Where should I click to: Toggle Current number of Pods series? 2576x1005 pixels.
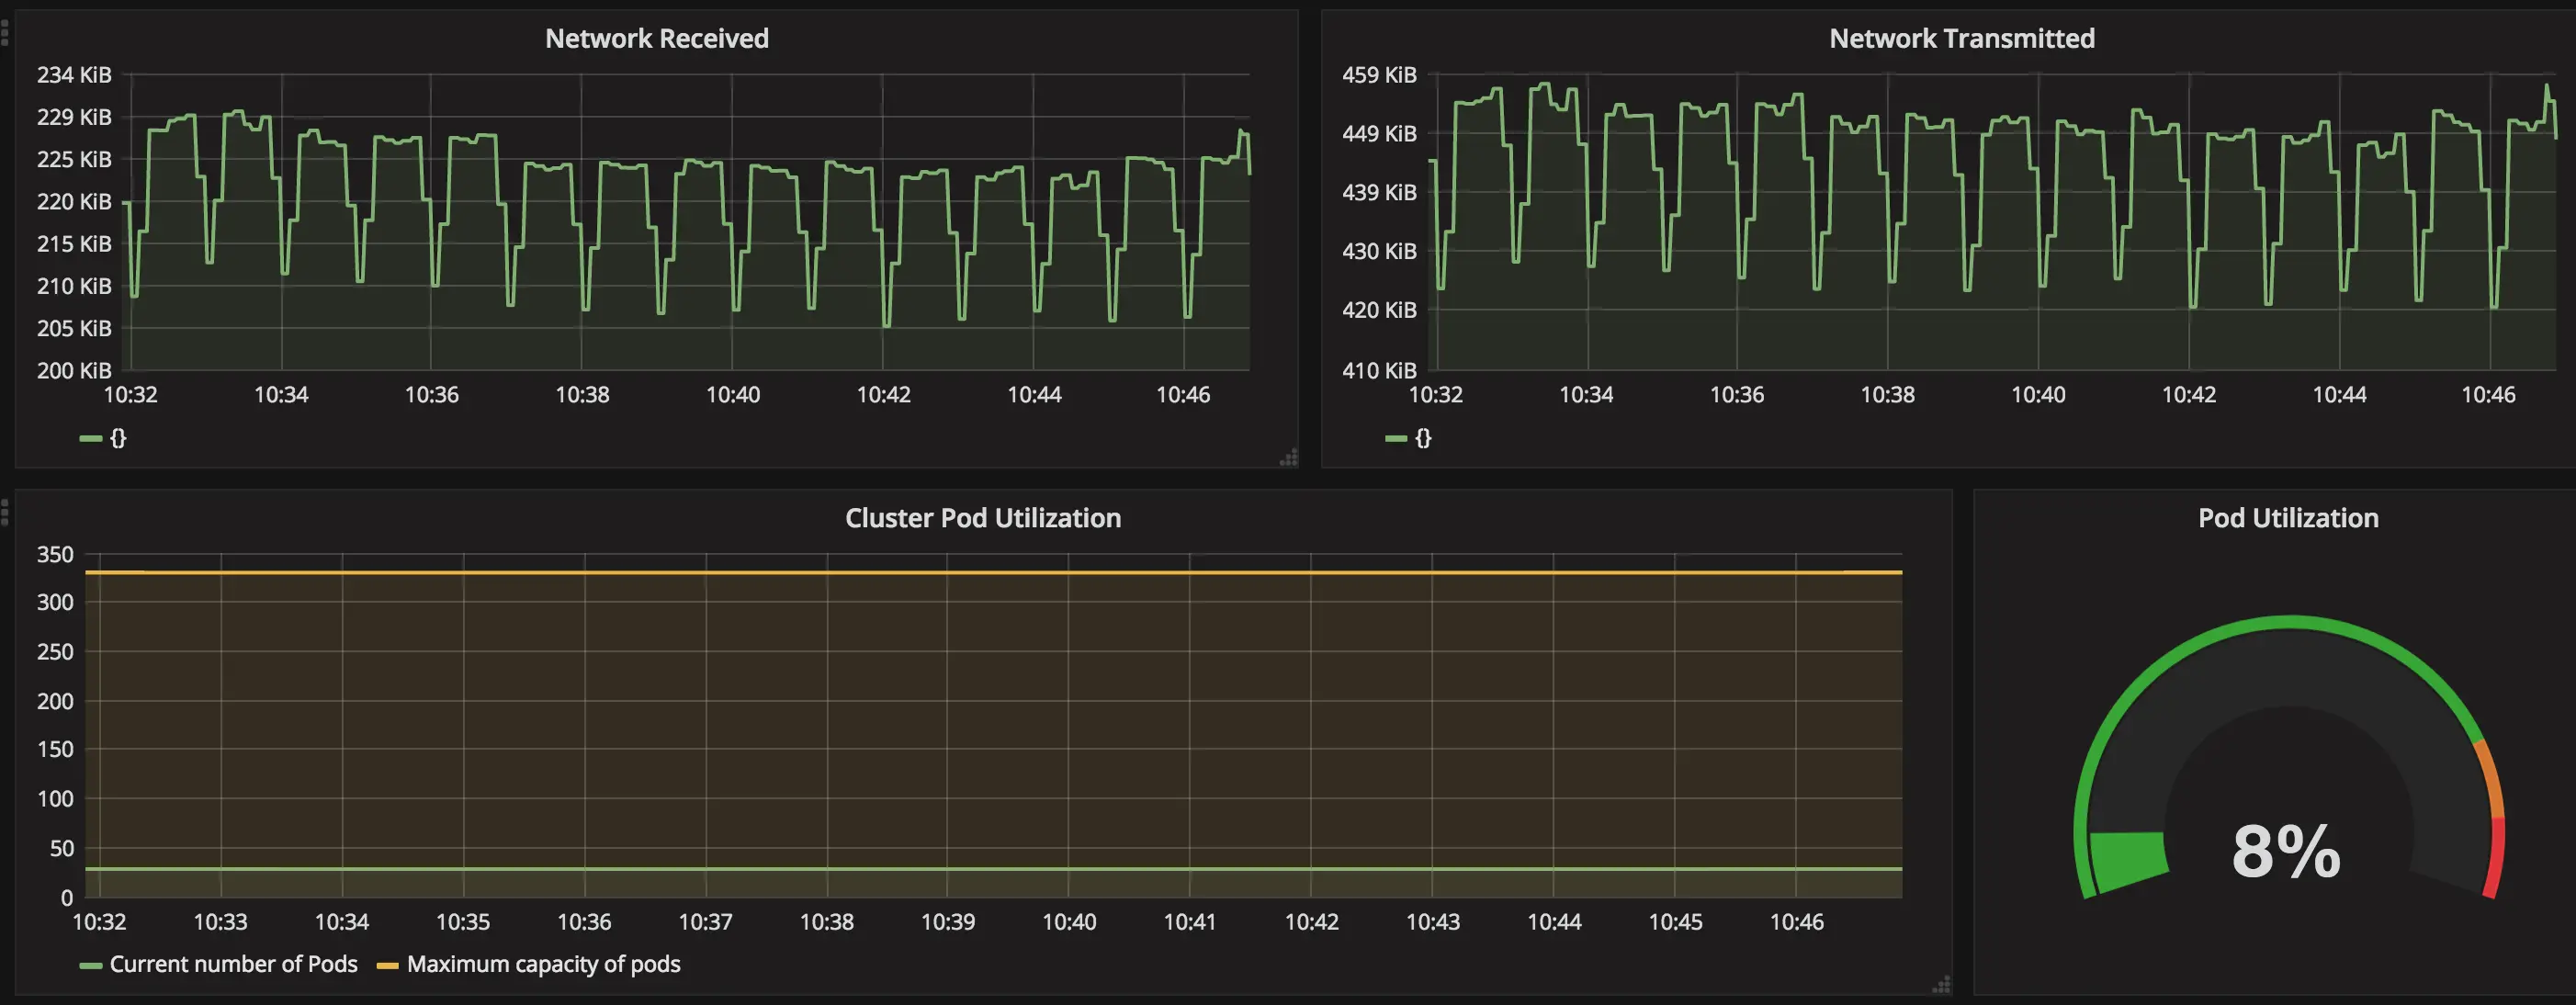(x=233, y=964)
